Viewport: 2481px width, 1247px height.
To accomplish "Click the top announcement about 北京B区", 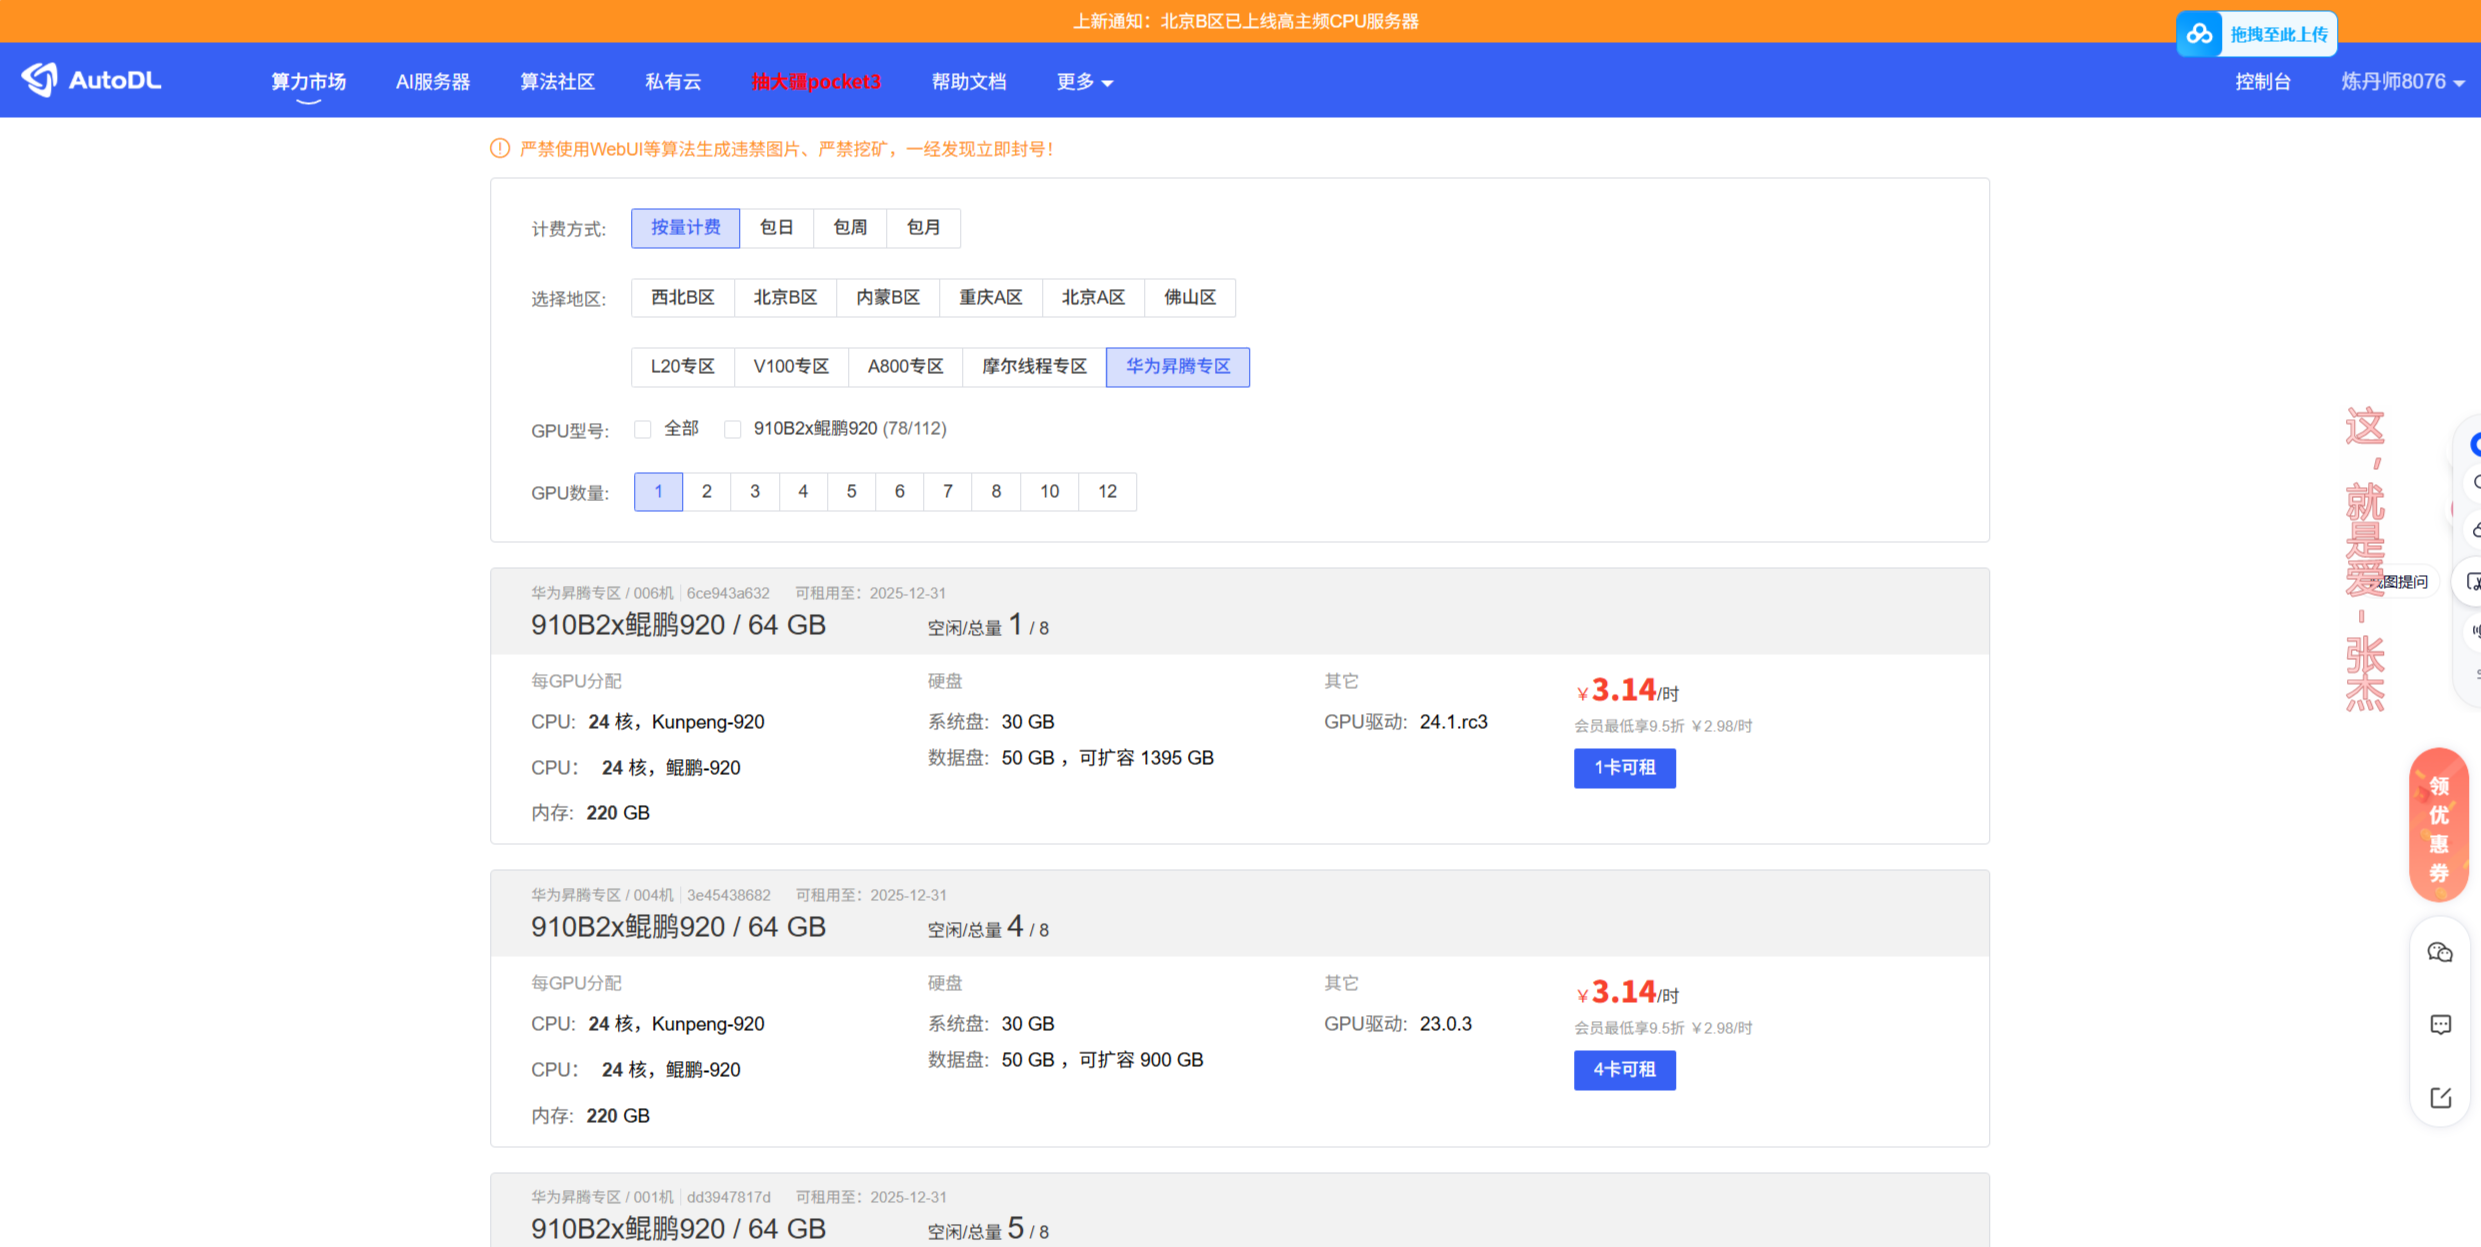I will [x=1245, y=21].
